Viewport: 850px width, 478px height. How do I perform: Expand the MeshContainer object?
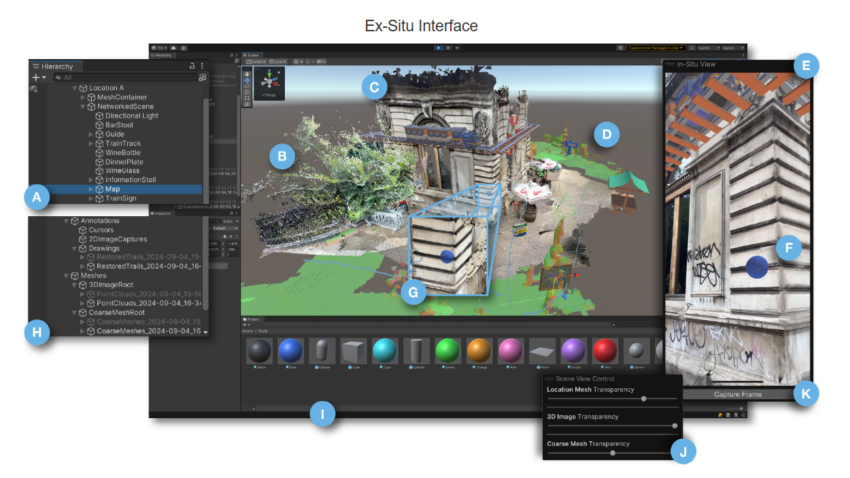pyautogui.click(x=82, y=98)
